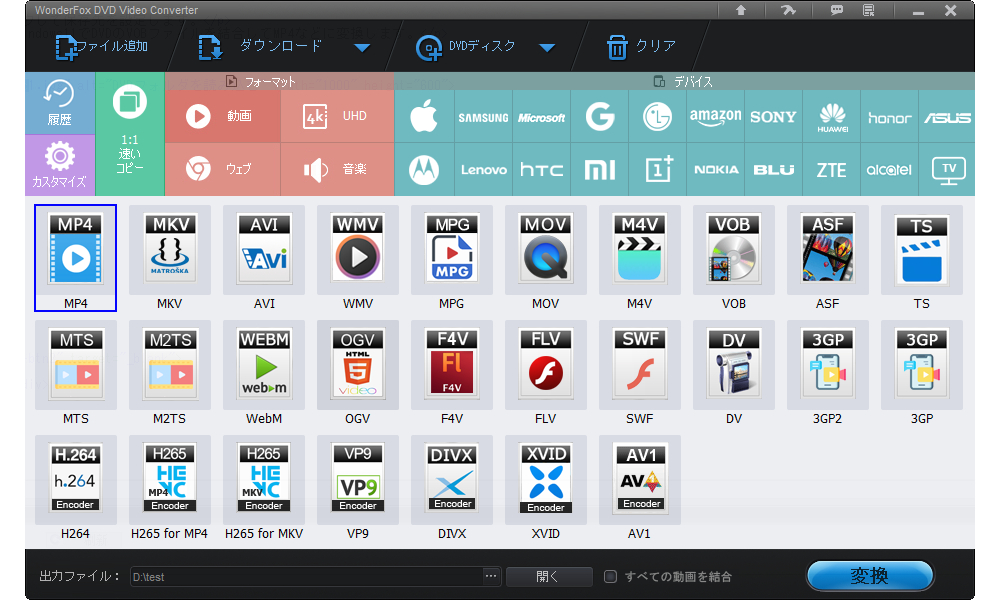
Task: Switch to the 音楽 music format tab
Action: tap(338, 169)
